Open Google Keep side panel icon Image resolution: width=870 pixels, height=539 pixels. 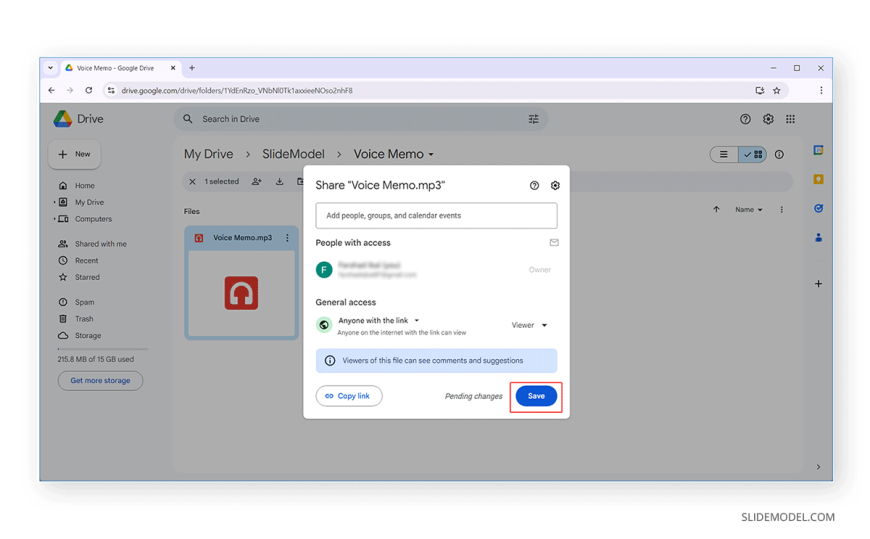[x=818, y=179]
